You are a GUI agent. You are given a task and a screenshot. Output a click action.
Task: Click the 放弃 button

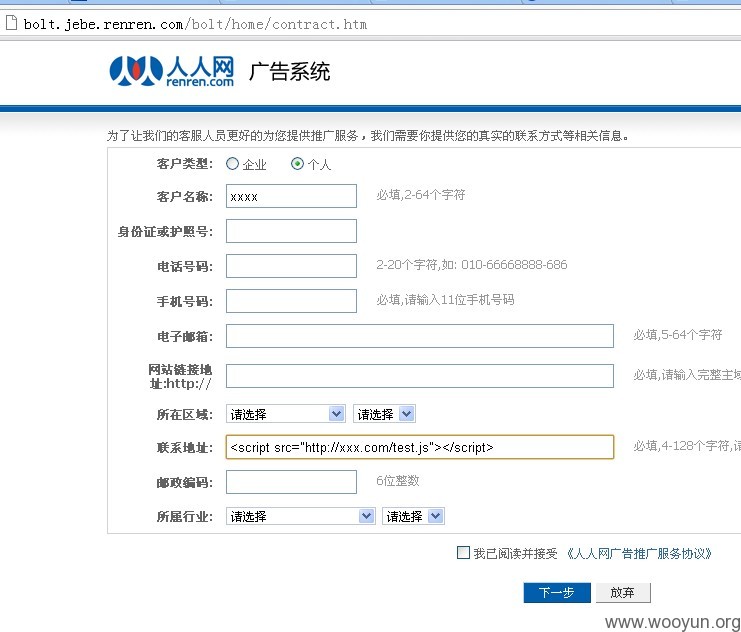(622, 592)
